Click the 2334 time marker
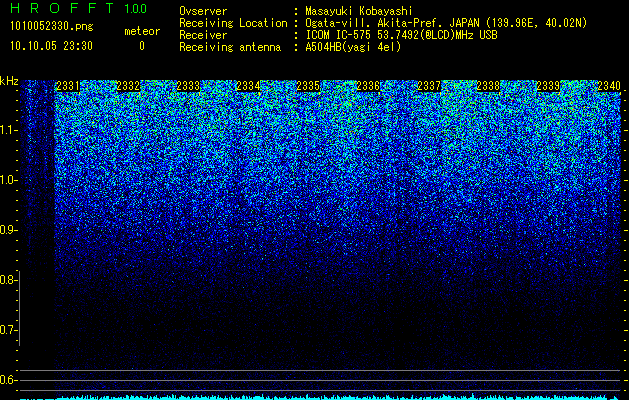 click(x=248, y=86)
